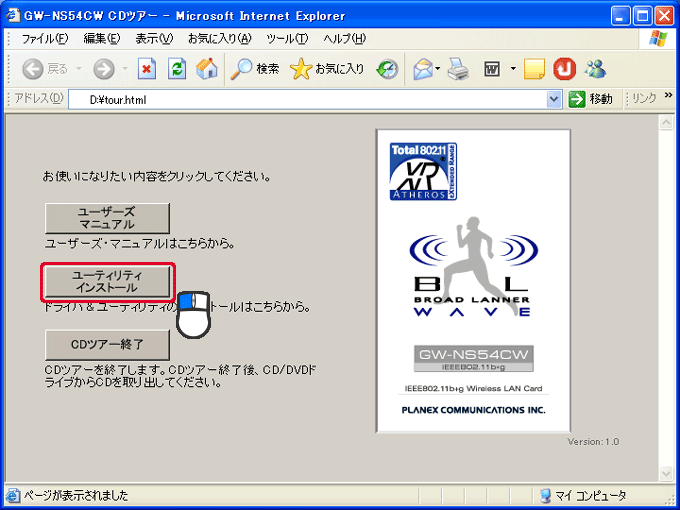The height and width of the screenshot is (510, 680).
Task: Click the Broad Lanner Wave runner logo
Action: [x=473, y=268]
